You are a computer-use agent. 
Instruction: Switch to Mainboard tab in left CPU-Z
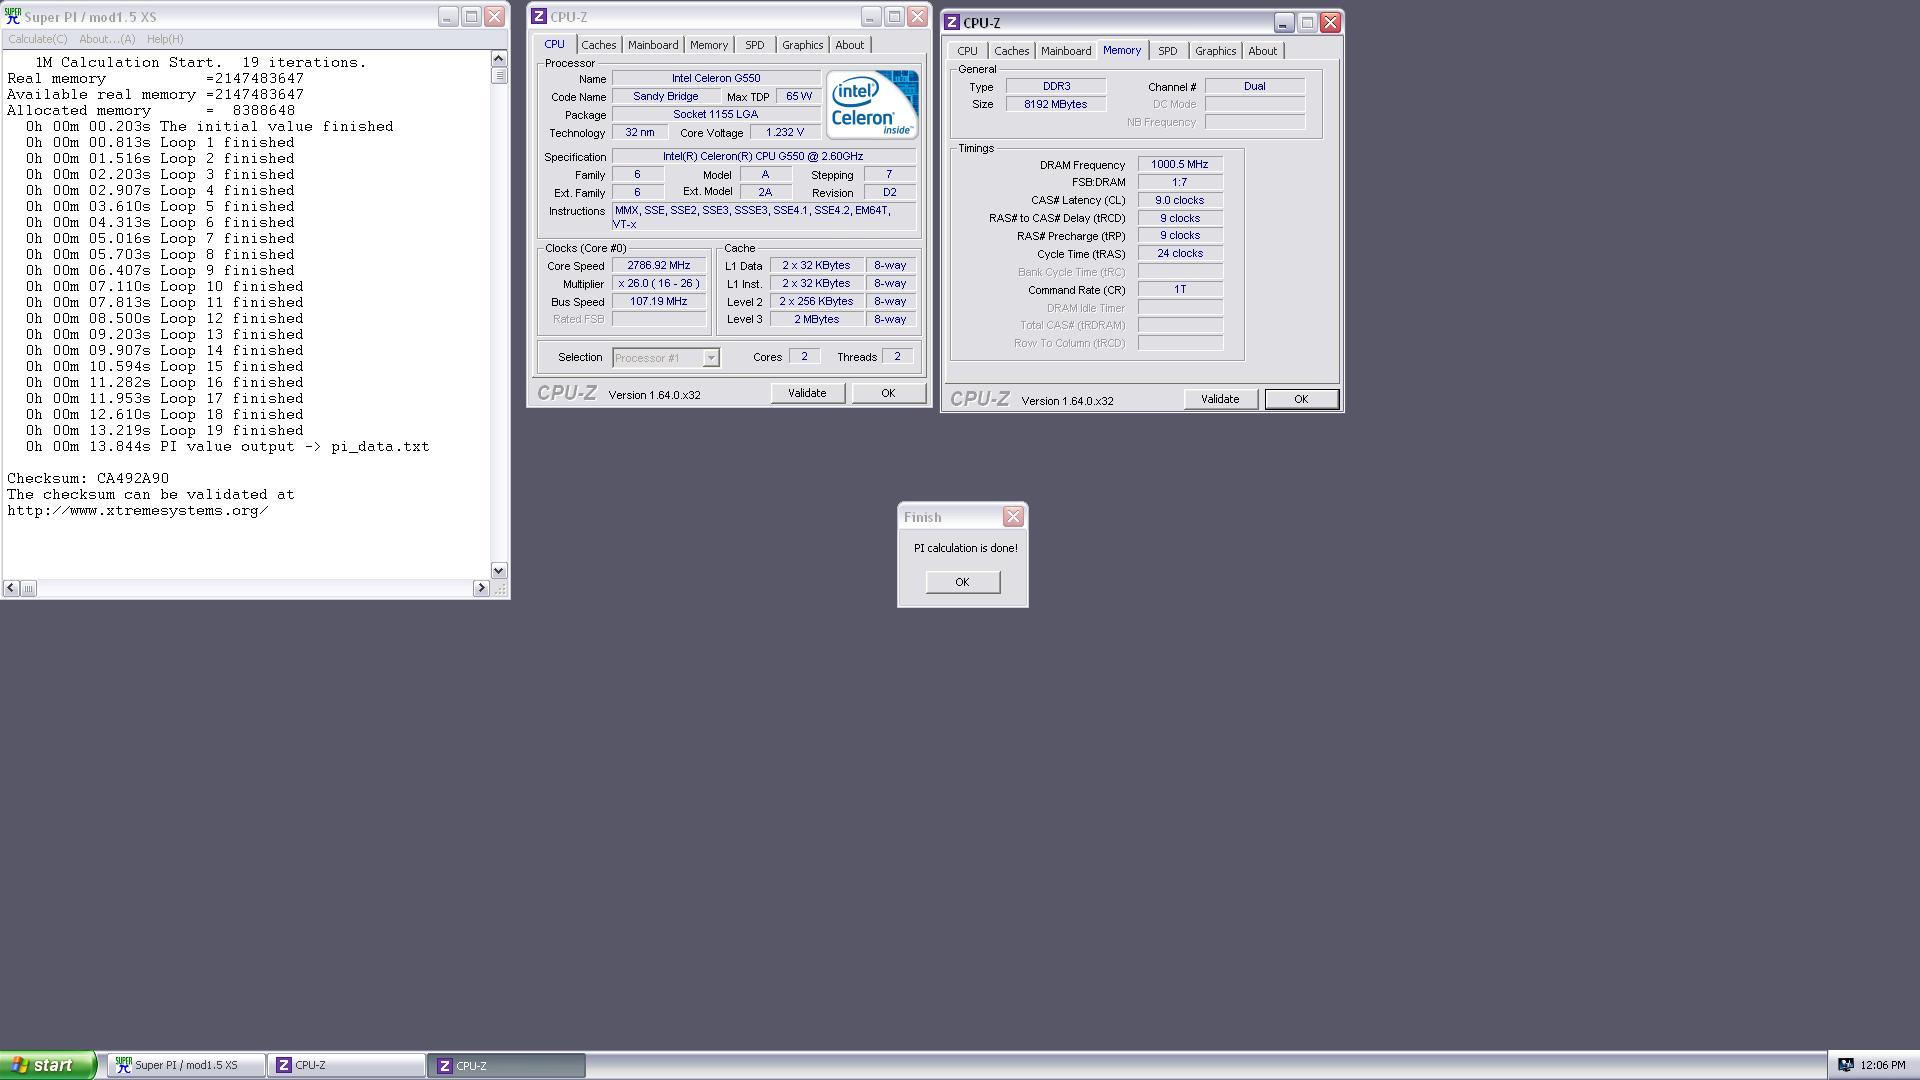(x=653, y=45)
